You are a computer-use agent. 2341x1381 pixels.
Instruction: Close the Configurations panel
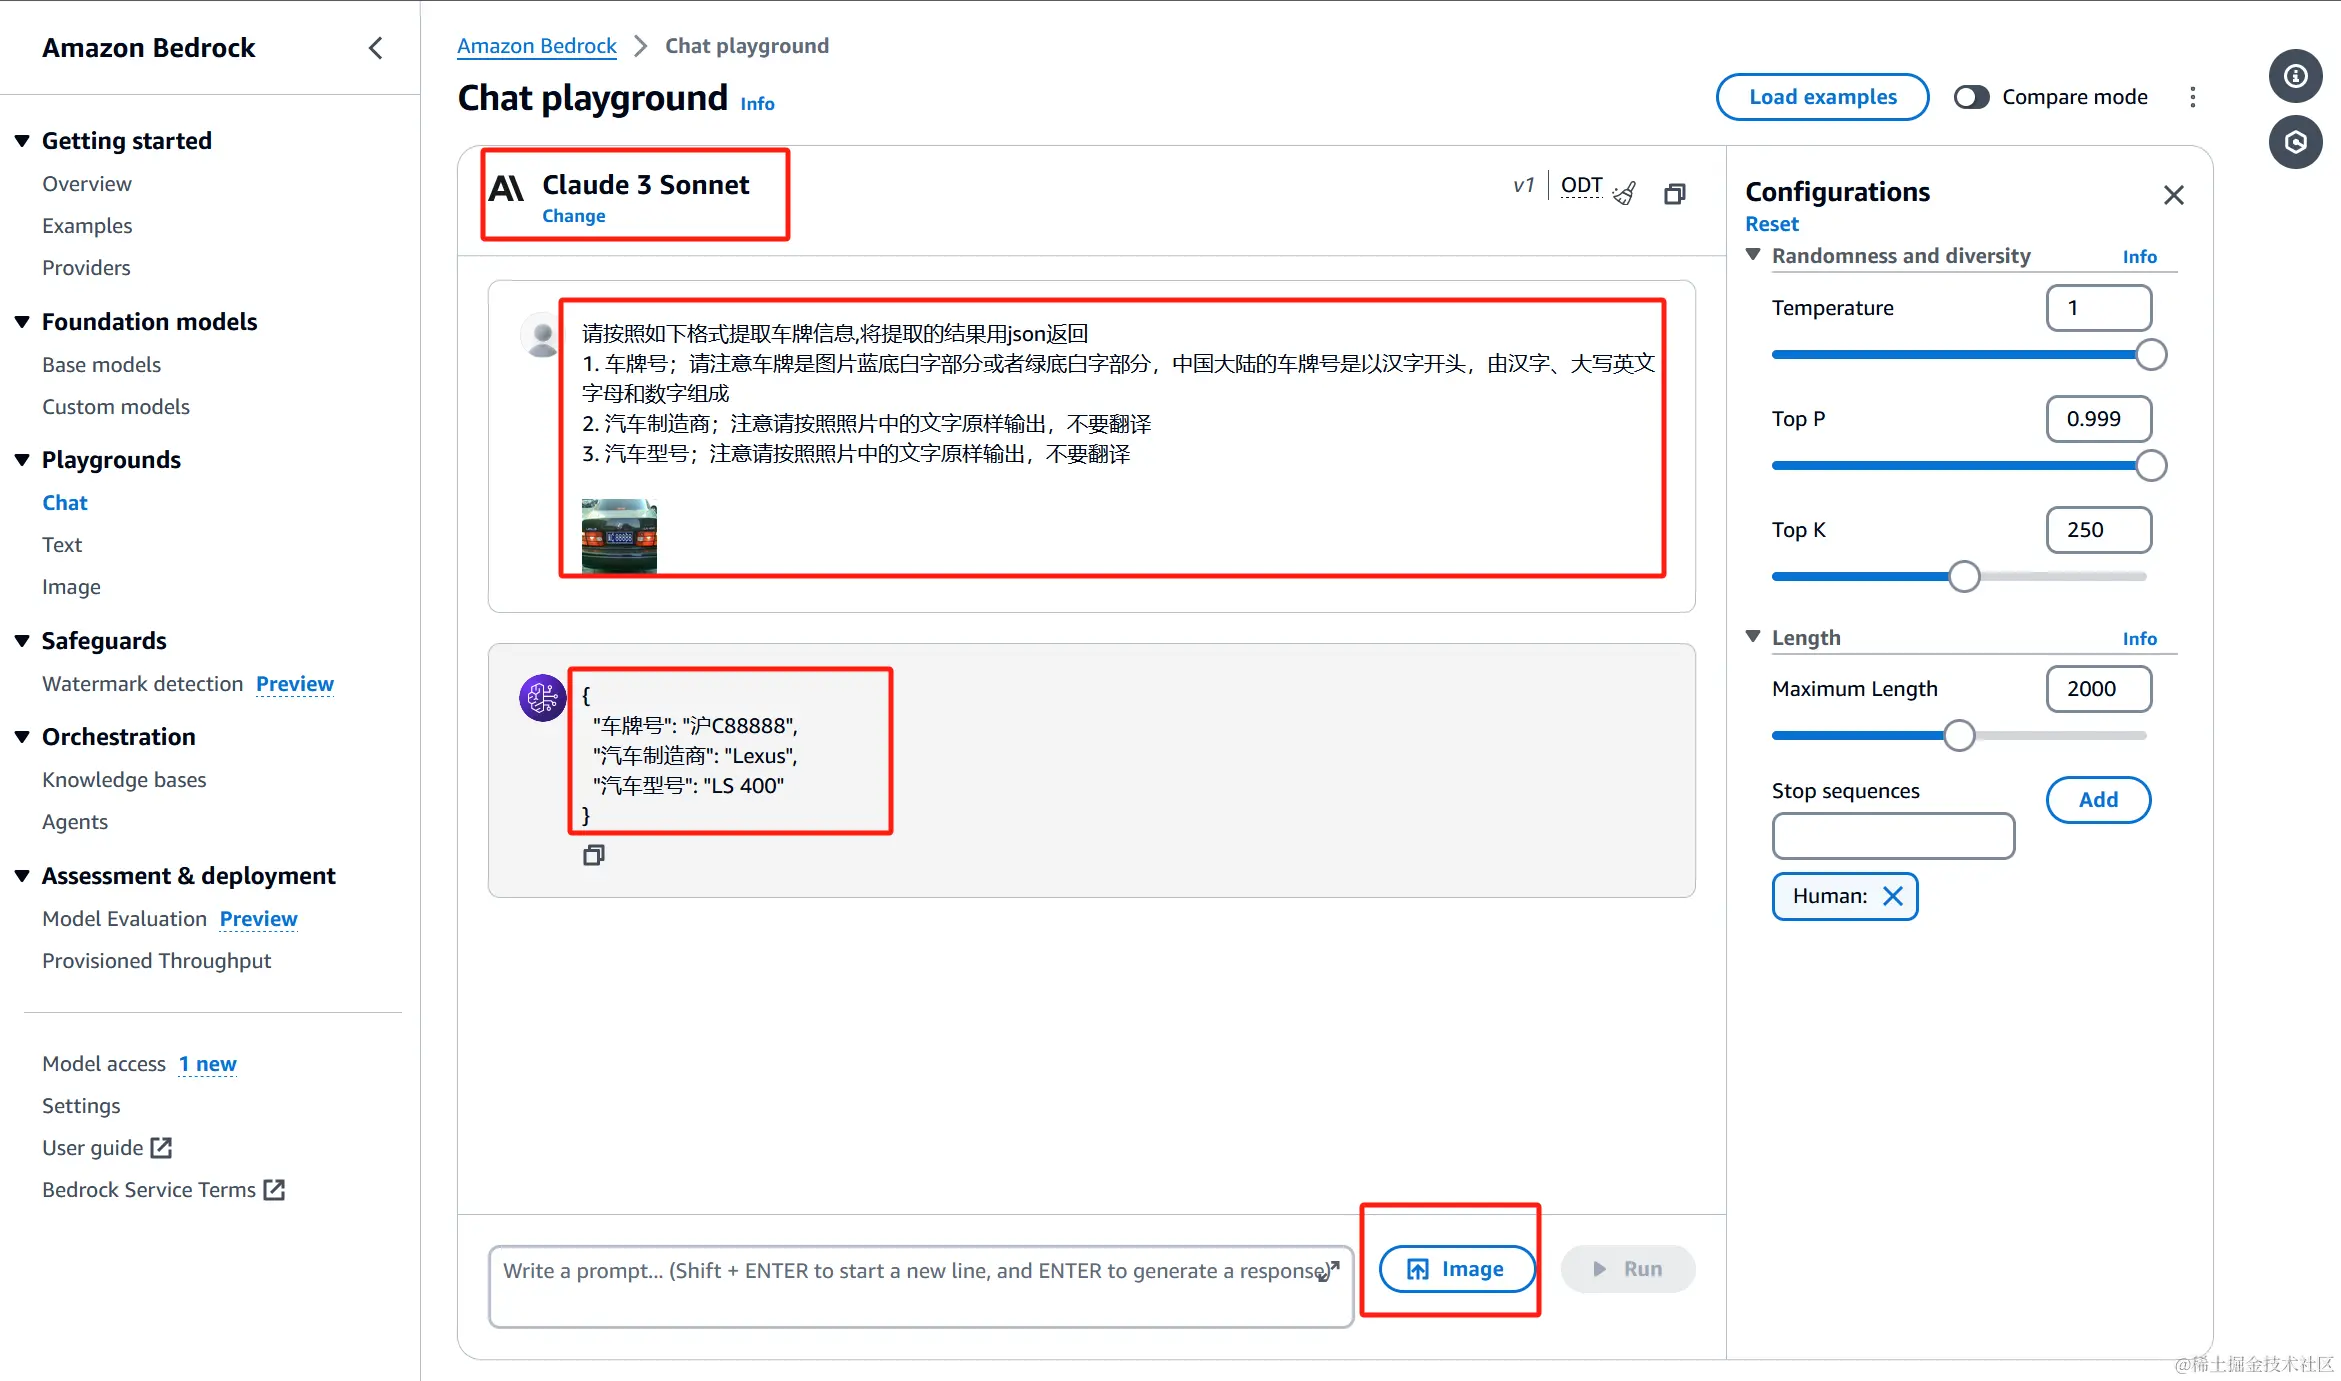2173,195
